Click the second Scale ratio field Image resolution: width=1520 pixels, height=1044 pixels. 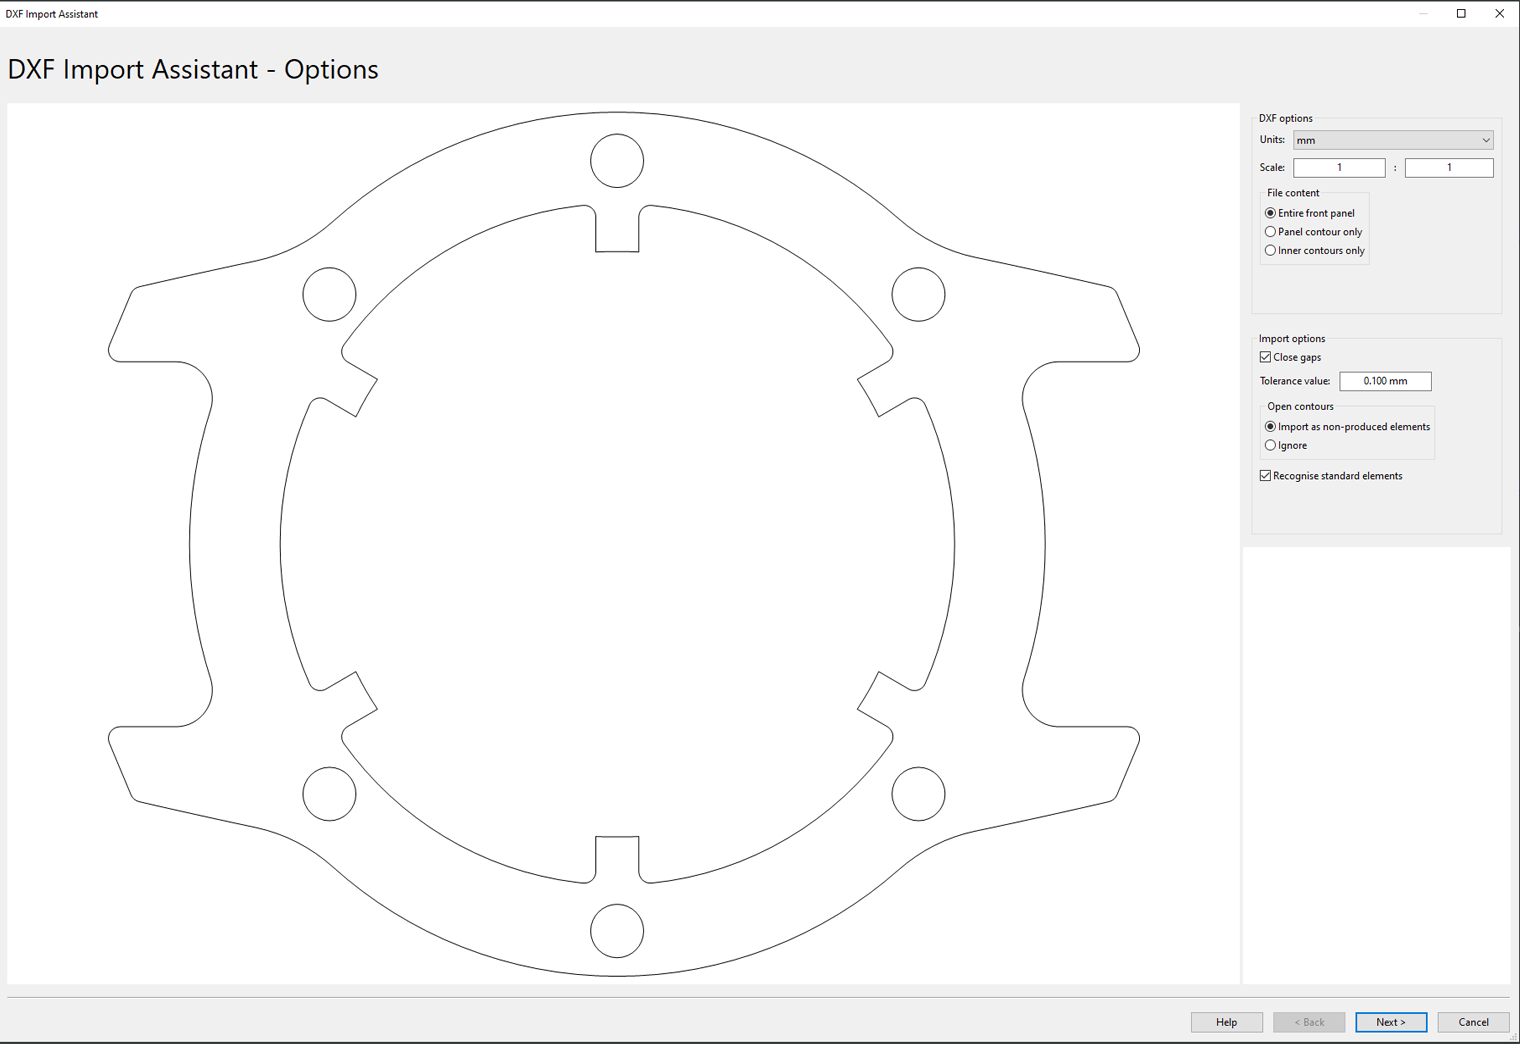coord(1448,168)
